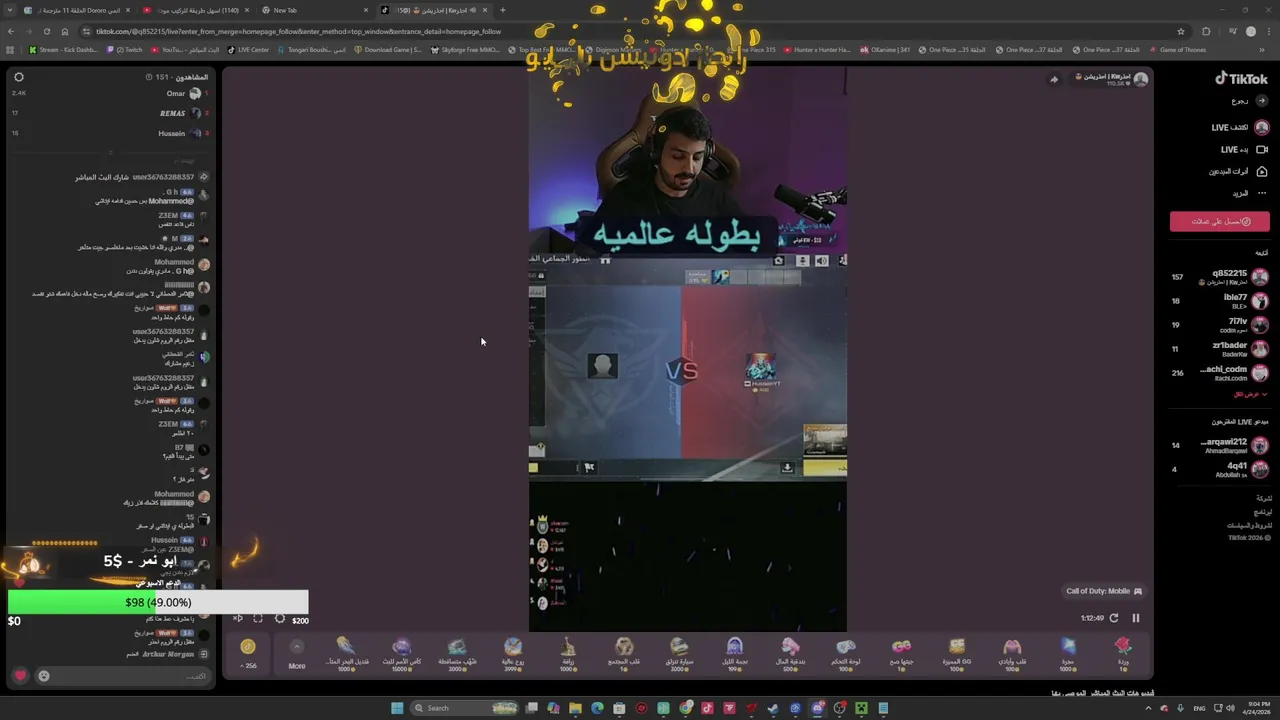Tap the pink heart like button
The width and height of the screenshot is (1280, 720).
(x=20, y=676)
